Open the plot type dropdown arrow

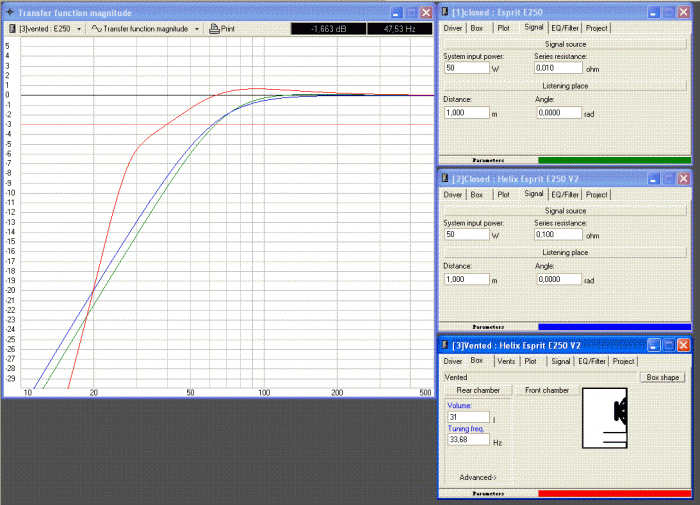pyautogui.click(x=197, y=29)
